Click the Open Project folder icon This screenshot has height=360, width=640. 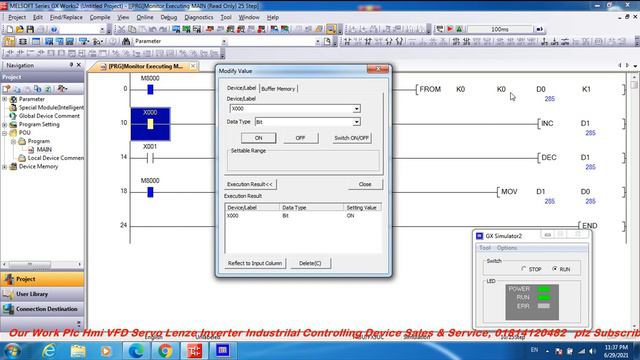[20, 29]
